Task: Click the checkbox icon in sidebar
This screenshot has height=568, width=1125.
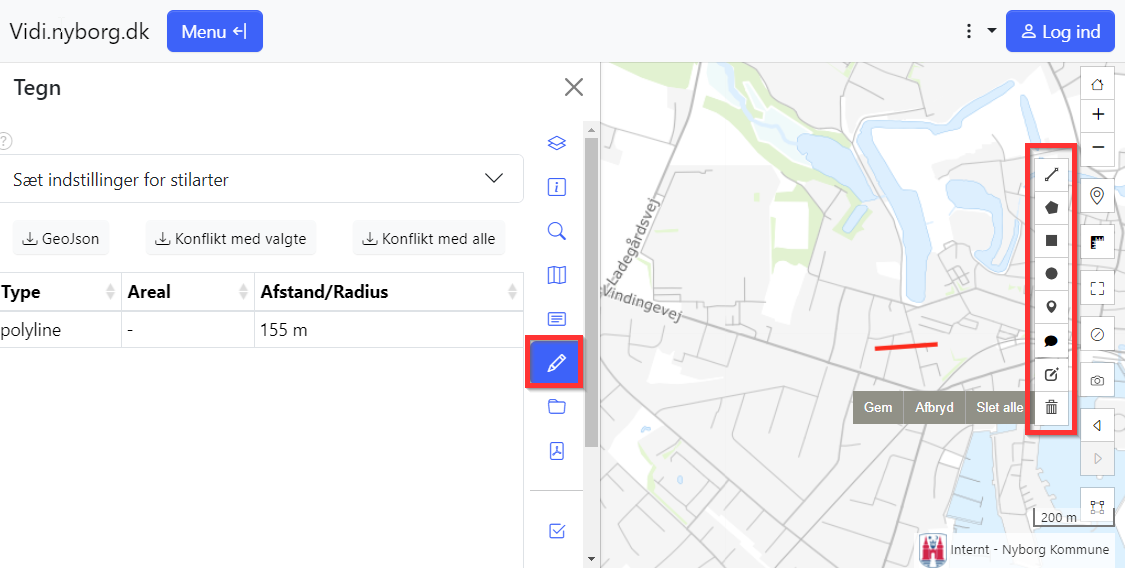Action: (x=557, y=531)
